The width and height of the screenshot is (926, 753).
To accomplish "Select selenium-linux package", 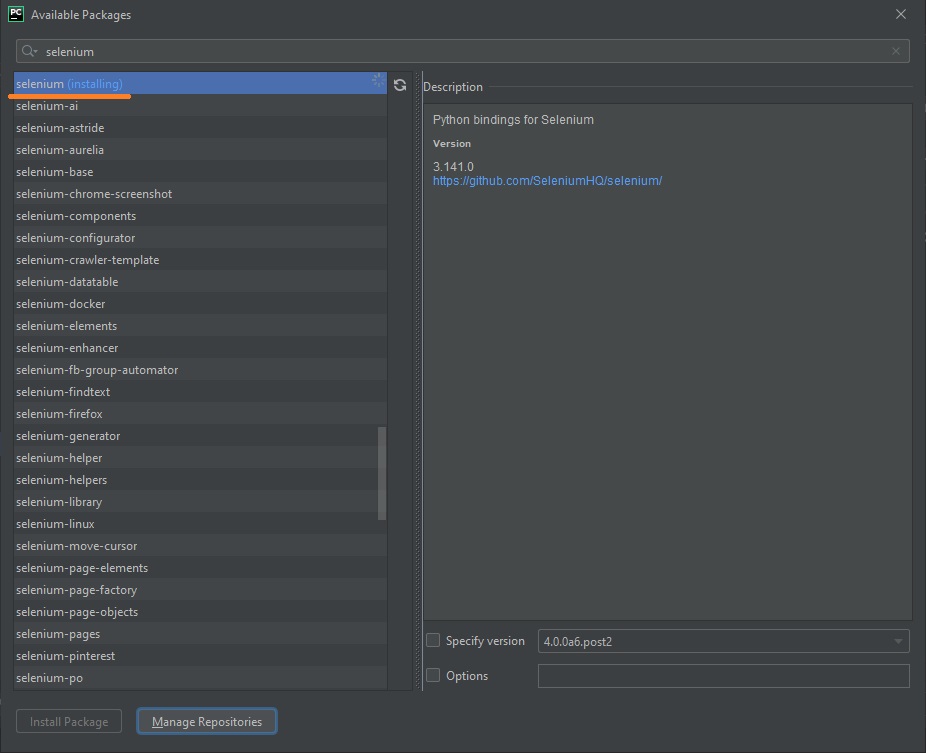I will pyautogui.click(x=200, y=524).
